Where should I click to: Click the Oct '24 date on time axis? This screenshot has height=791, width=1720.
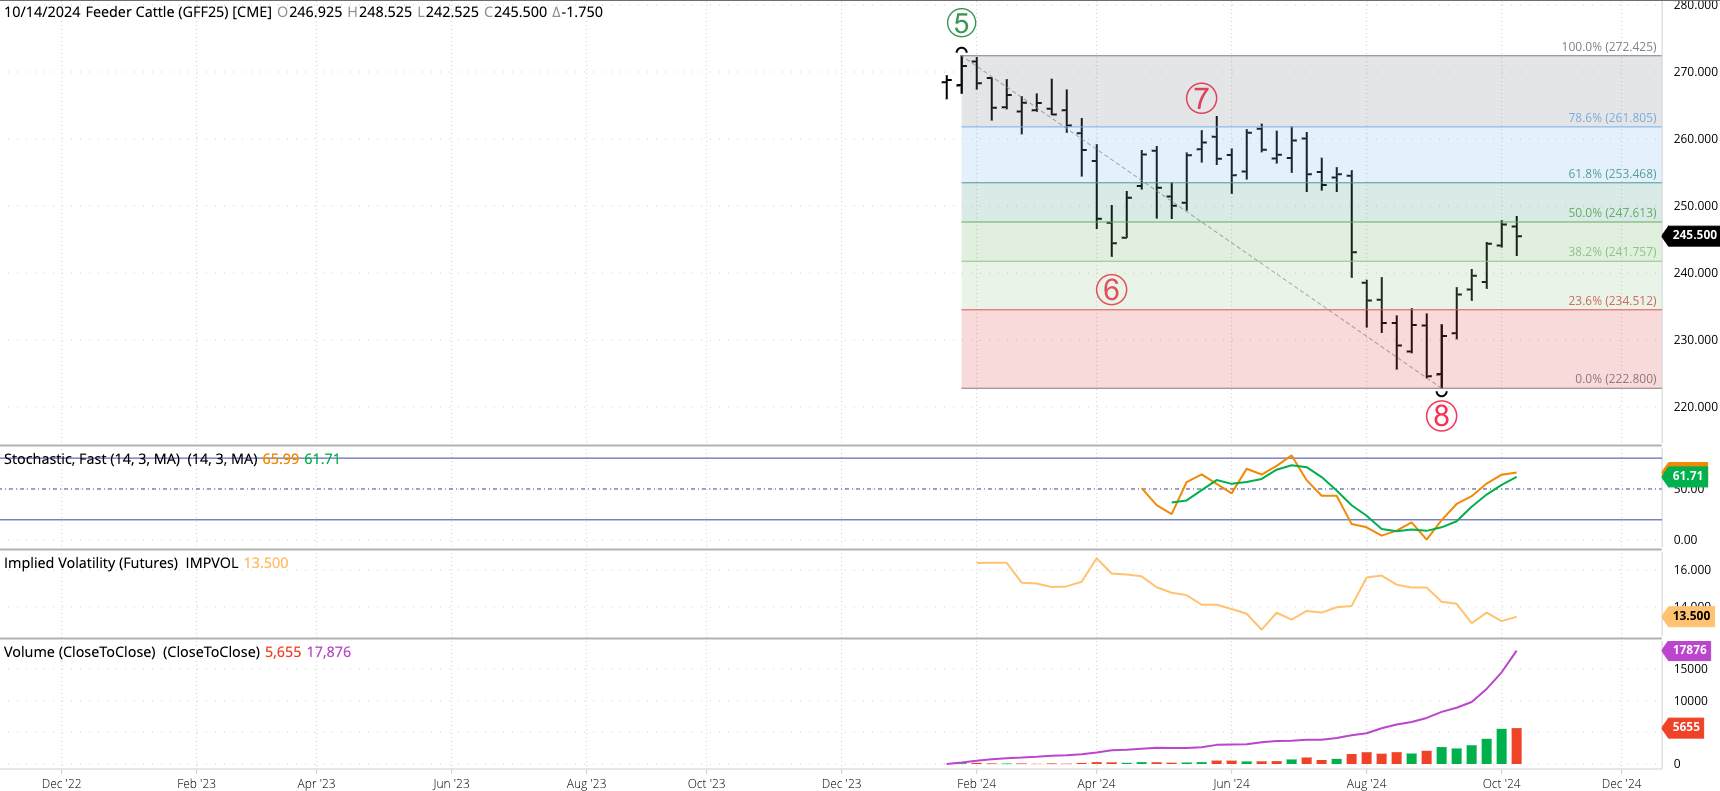(x=1501, y=783)
